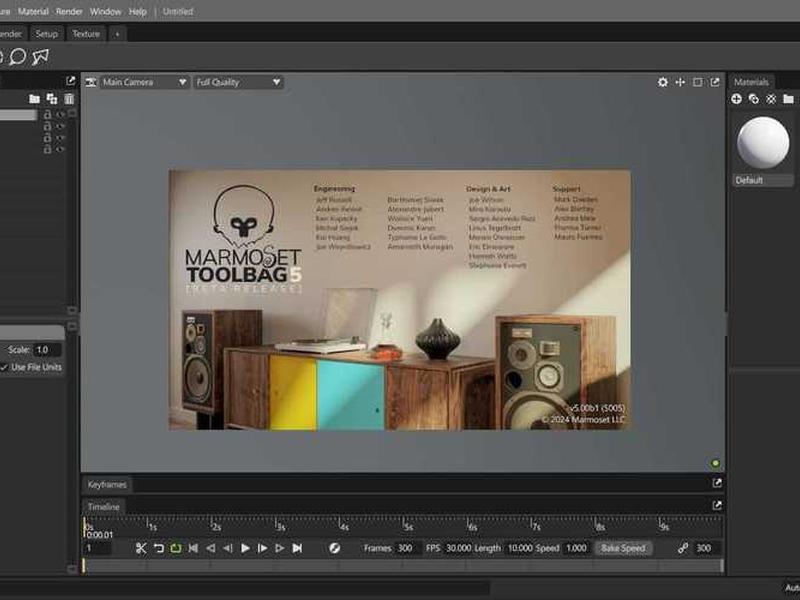Pop out the viewport window
Screen dimensions: 800x600
tap(715, 82)
